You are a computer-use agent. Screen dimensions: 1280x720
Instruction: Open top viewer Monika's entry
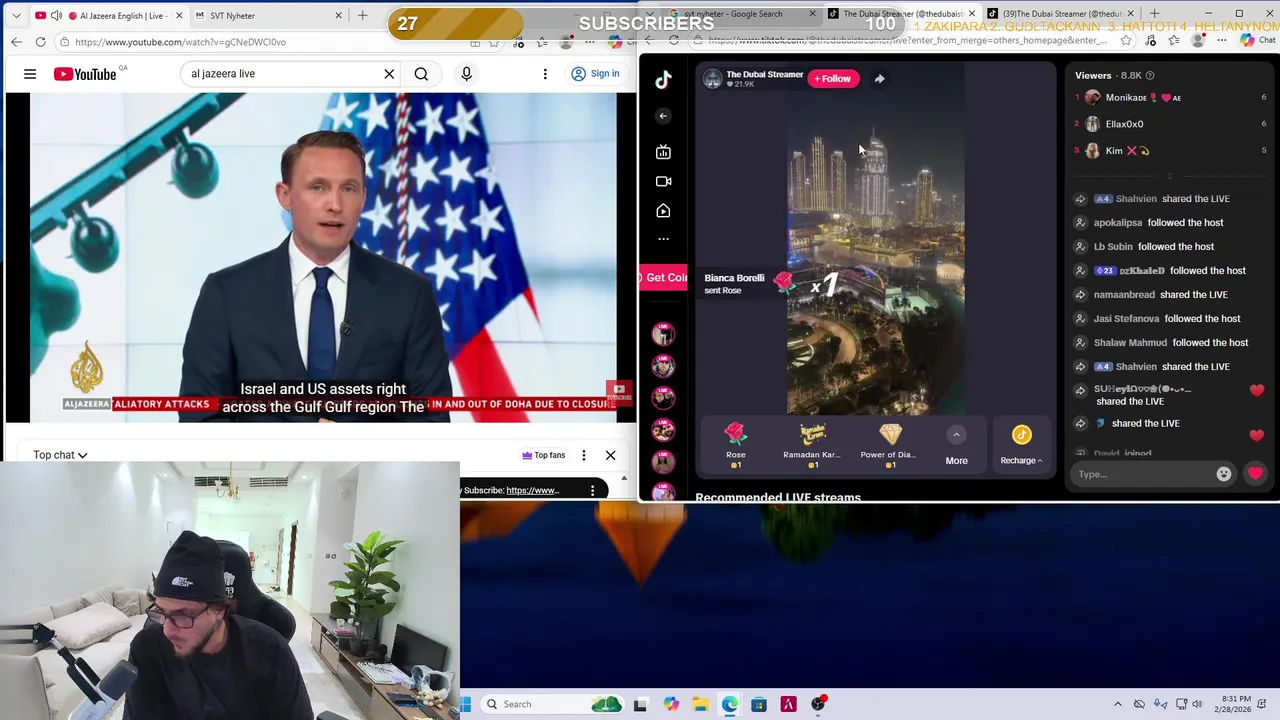[1170, 97]
